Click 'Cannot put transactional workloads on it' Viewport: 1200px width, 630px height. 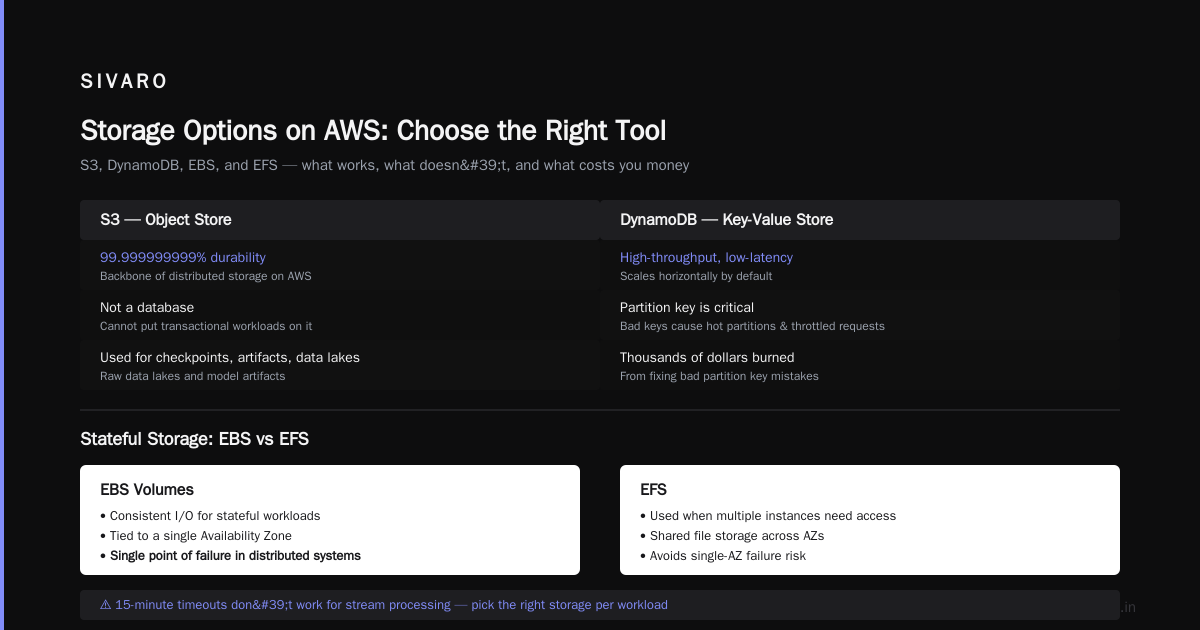(x=206, y=326)
